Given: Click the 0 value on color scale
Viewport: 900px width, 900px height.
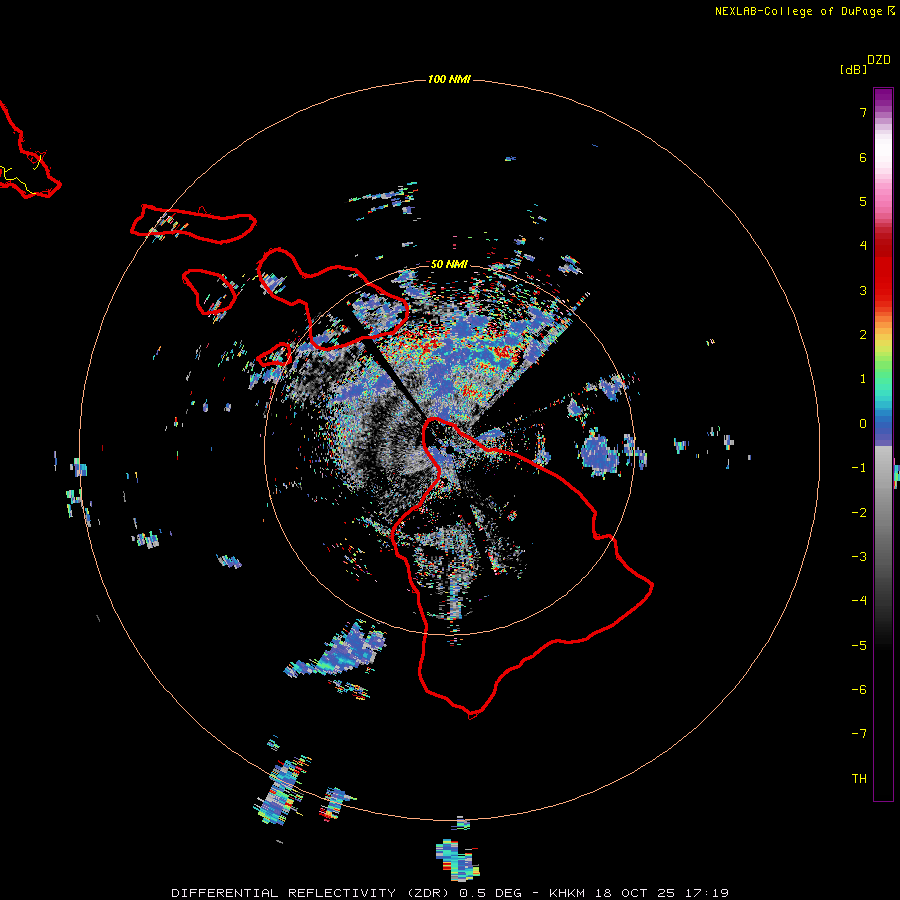Looking at the screenshot, I should pyautogui.click(x=863, y=424).
